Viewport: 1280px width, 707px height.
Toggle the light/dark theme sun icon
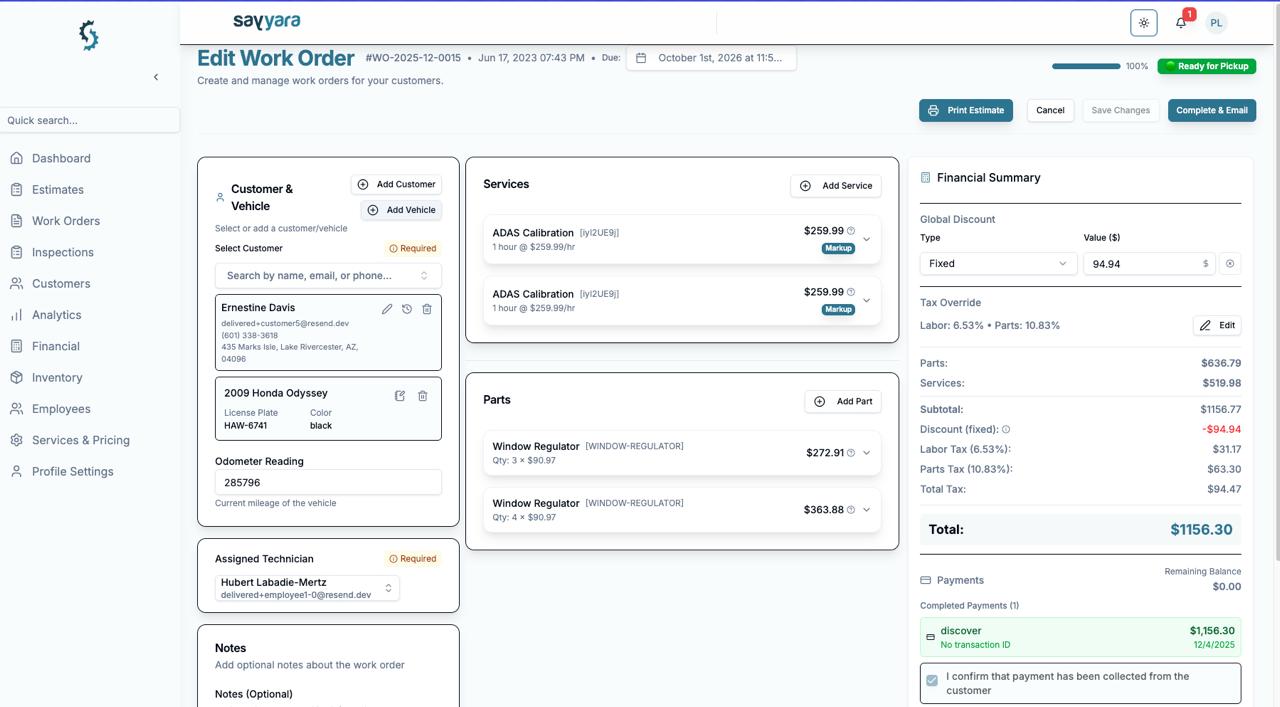1144,23
